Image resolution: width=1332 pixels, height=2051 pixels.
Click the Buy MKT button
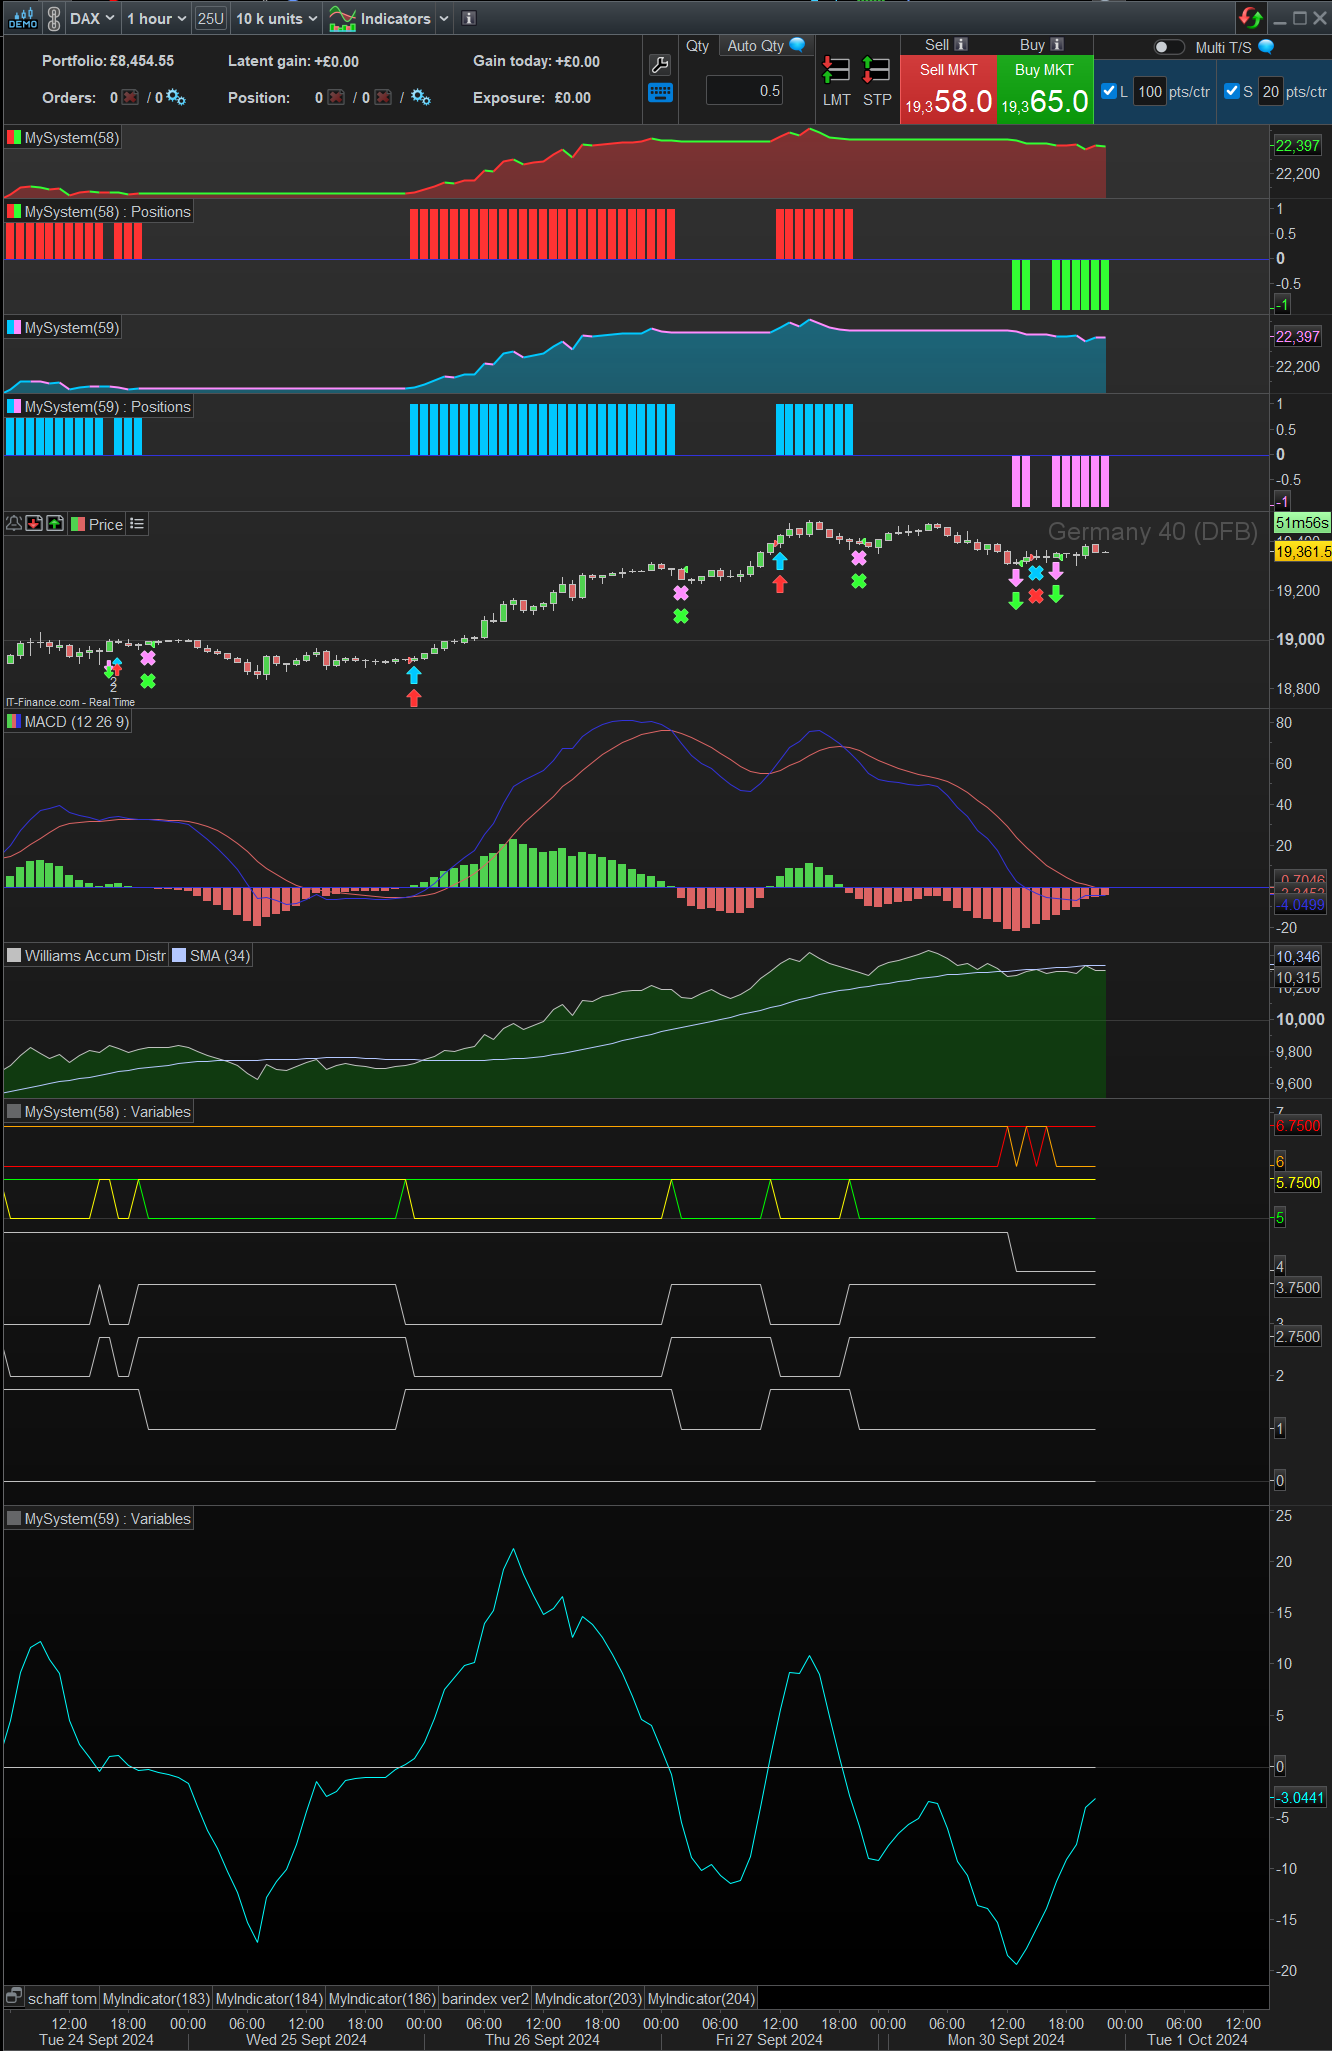(x=1045, y=89)
